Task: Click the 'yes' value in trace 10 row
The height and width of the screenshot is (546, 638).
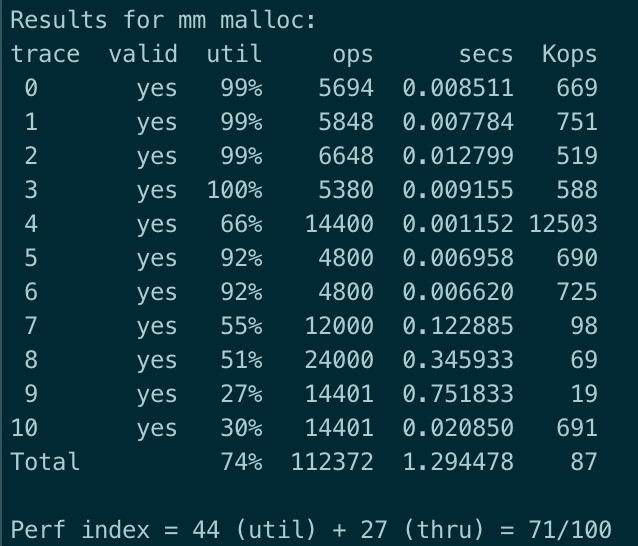Action: coord(157,429)
